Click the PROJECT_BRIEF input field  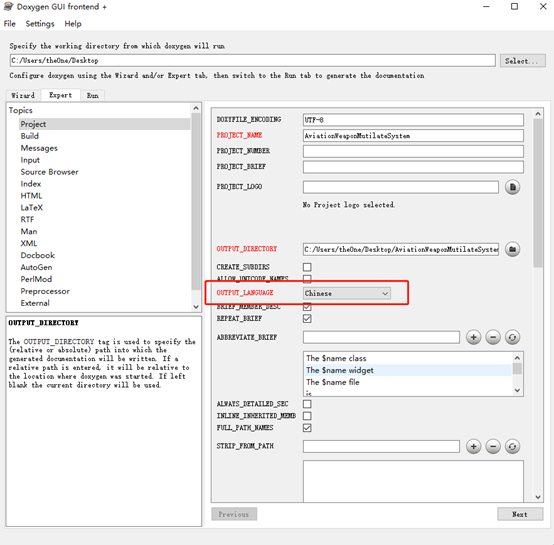pyautogui.click(x=413, y=167)
